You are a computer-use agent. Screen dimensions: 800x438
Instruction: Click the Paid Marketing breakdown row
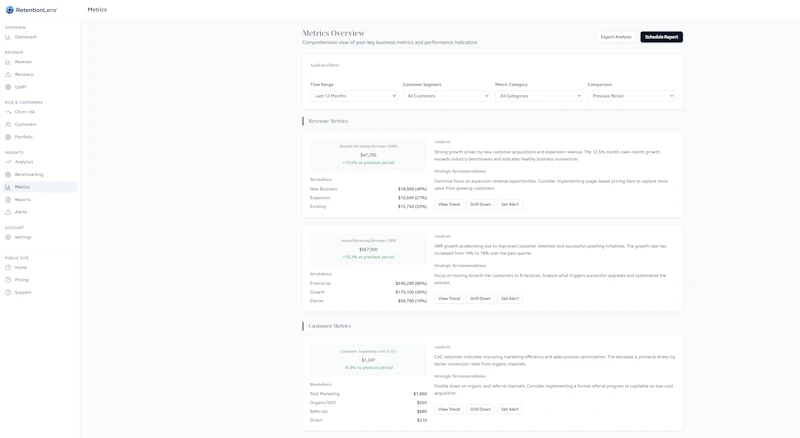coord(368,394)
